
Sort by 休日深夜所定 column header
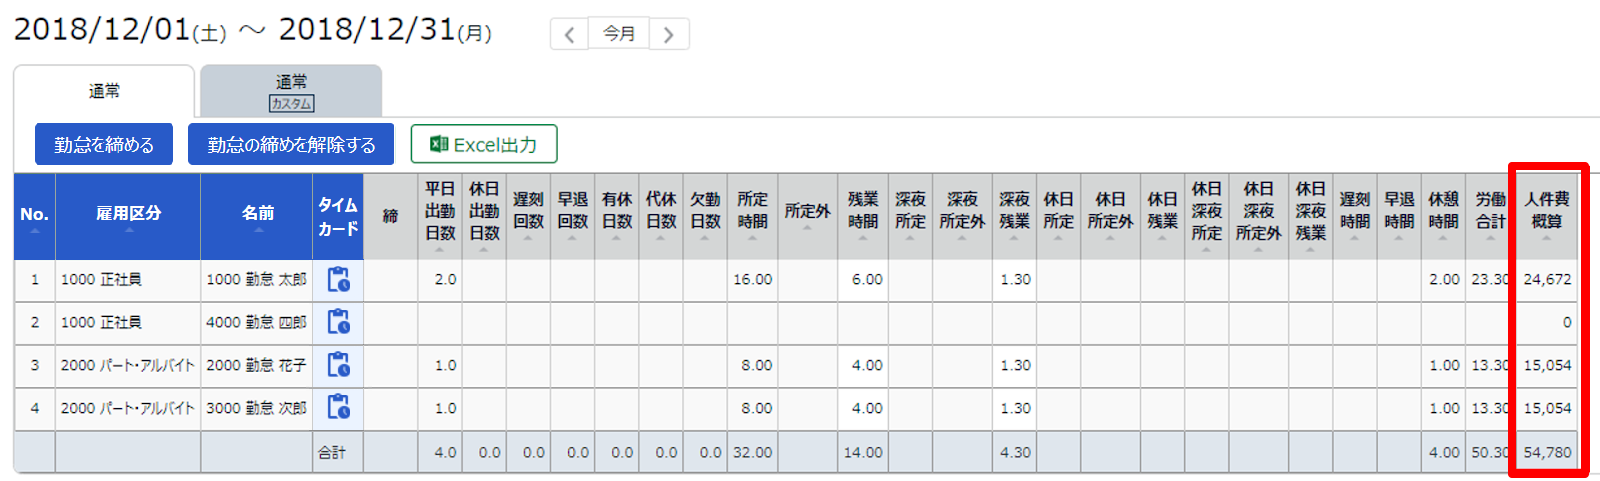1207,216
